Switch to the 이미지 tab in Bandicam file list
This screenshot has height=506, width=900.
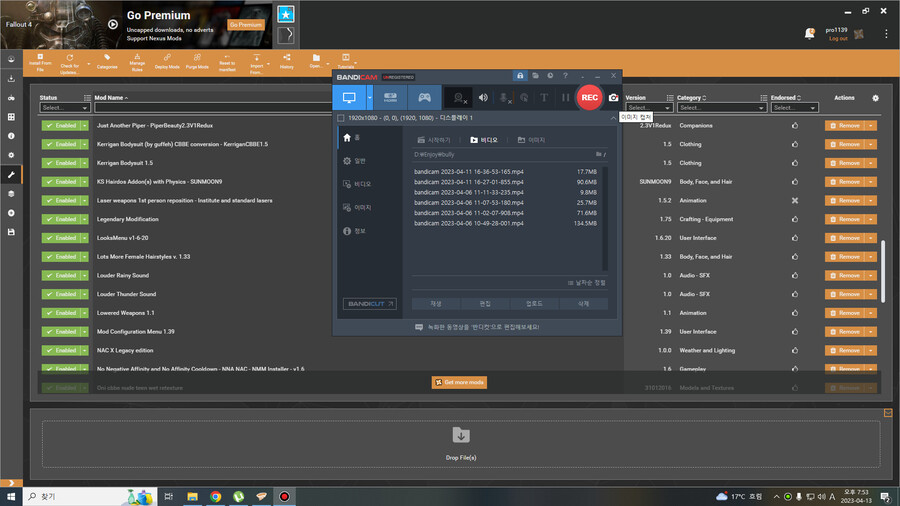point(531,140)
